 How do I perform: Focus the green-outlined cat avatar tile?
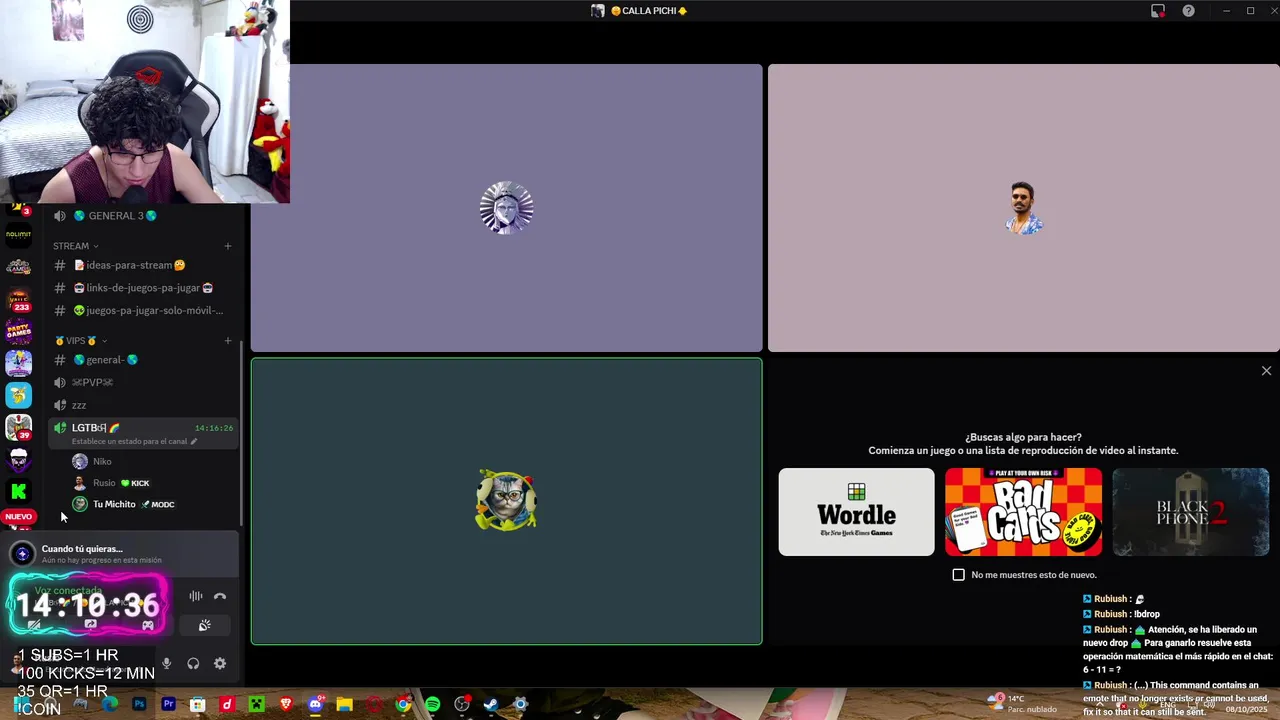pos(506,501)
